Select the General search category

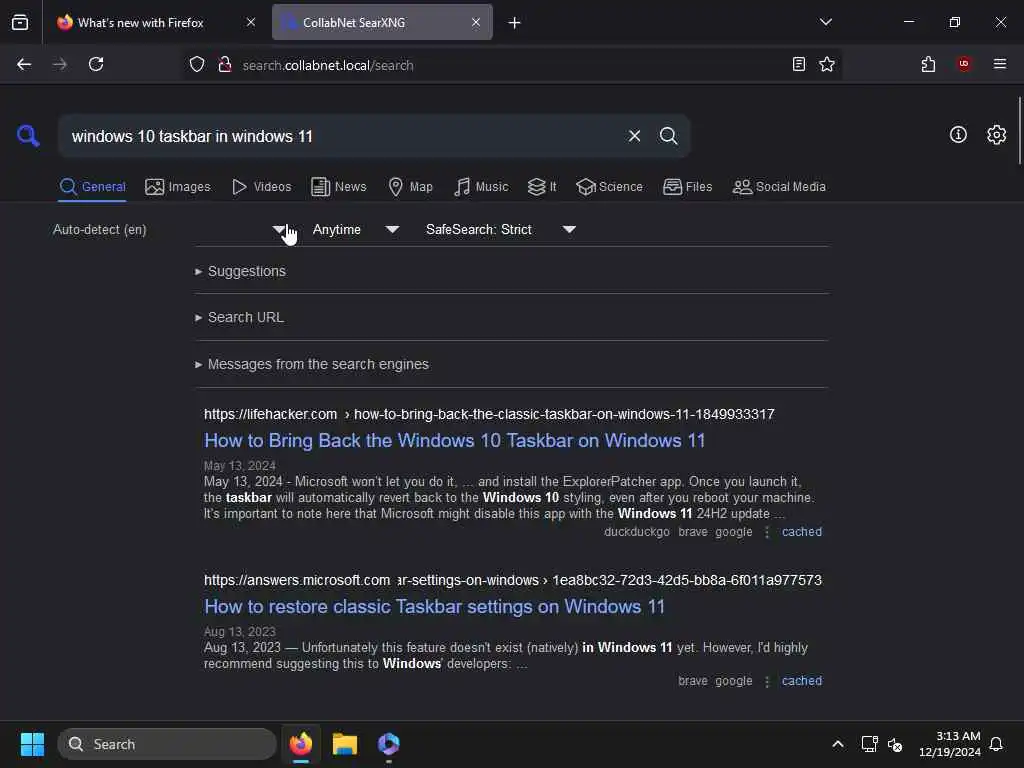pyautogui.click(x=92, y=187)
